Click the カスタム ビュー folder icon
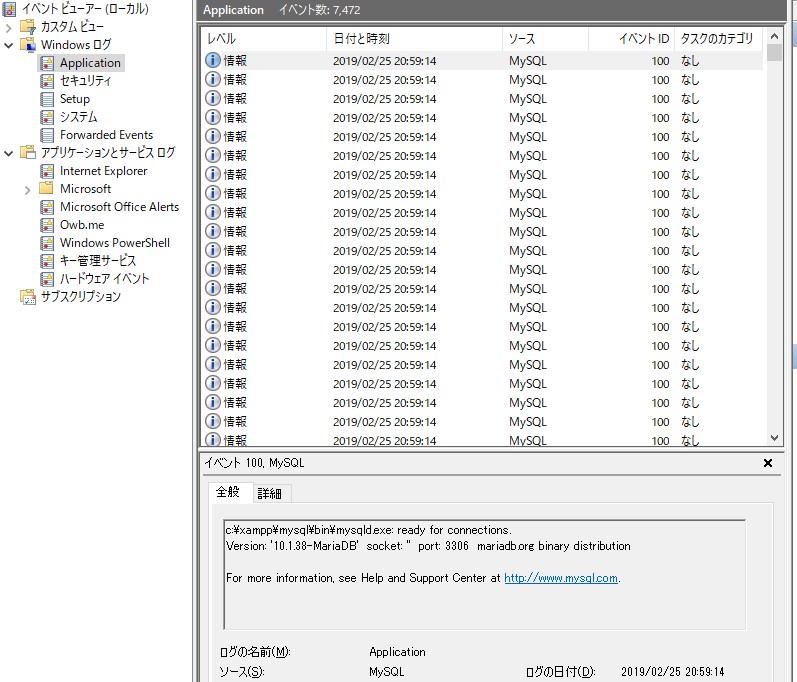The image size is (797, 682). [27, 27]
